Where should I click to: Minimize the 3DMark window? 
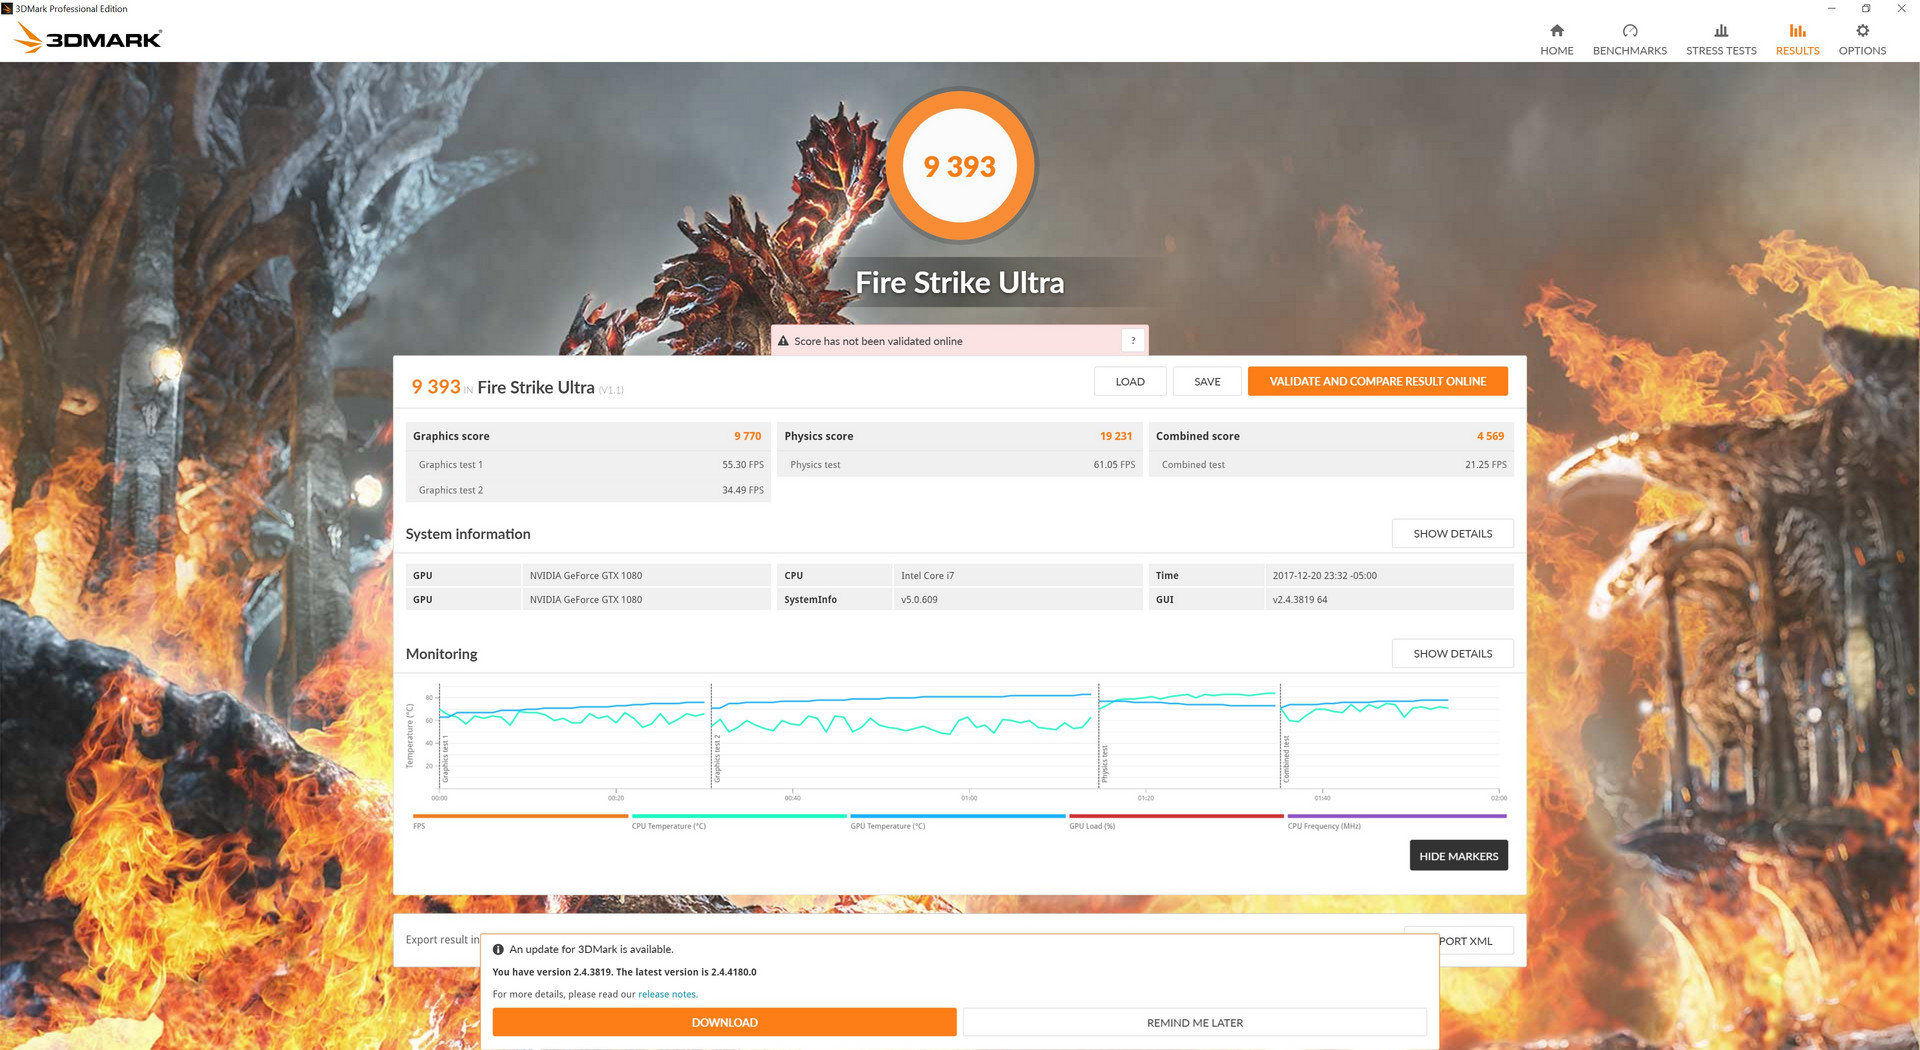pyautogui.click(x=1831, y=9)
